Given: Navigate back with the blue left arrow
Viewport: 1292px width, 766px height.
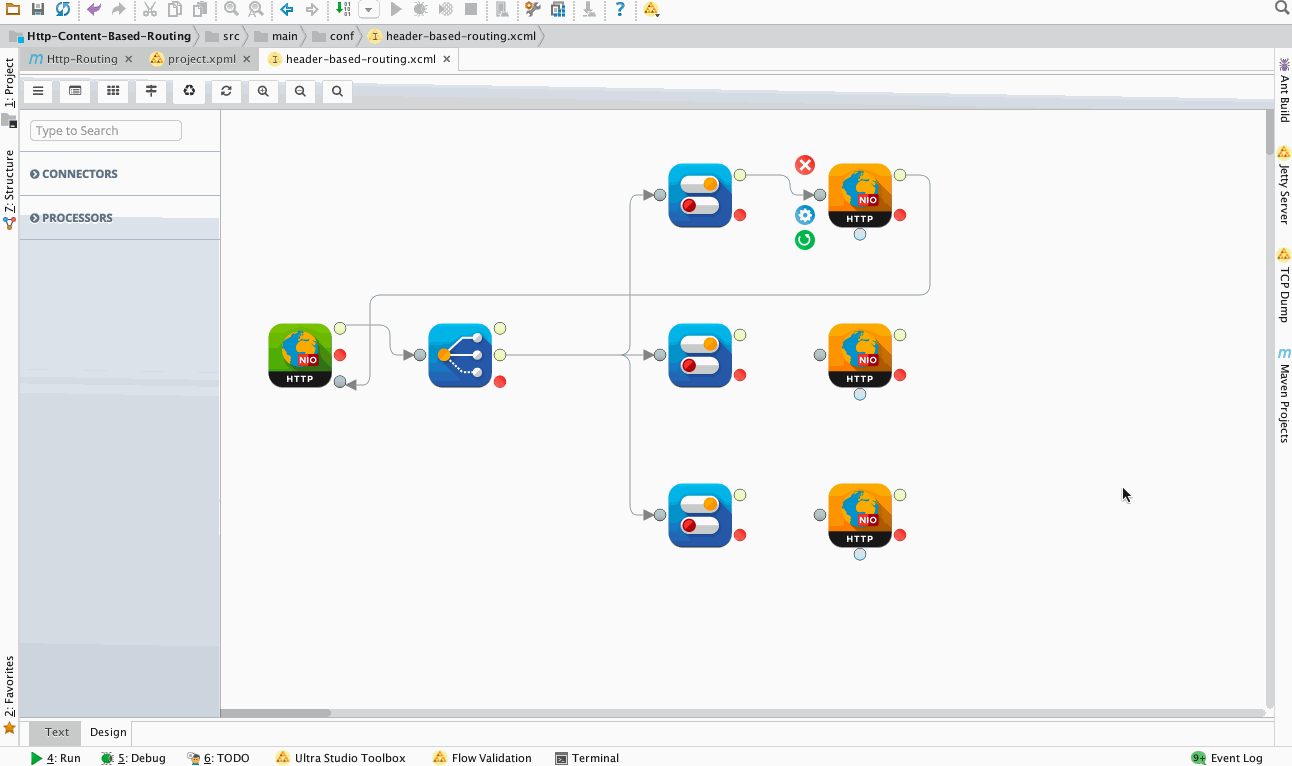Looking at the screenshot, I should (287, 9).
